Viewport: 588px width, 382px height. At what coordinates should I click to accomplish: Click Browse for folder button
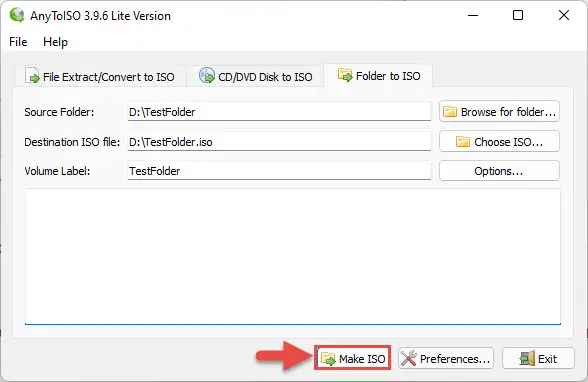click(x=499, y=111)
